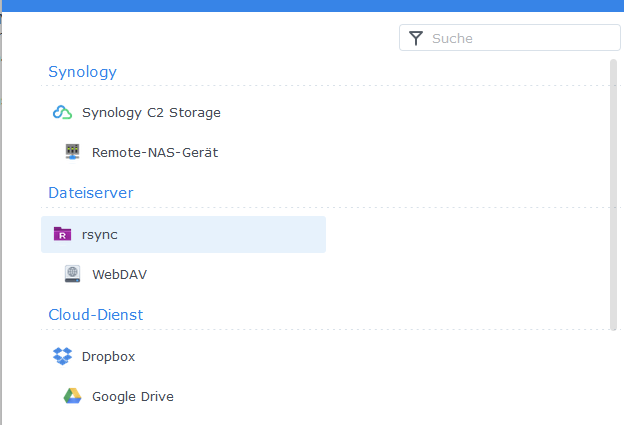This screenshot has height=425, width=624.
Task: Click the filter funnel icon in search
Action: coord(416,38)
